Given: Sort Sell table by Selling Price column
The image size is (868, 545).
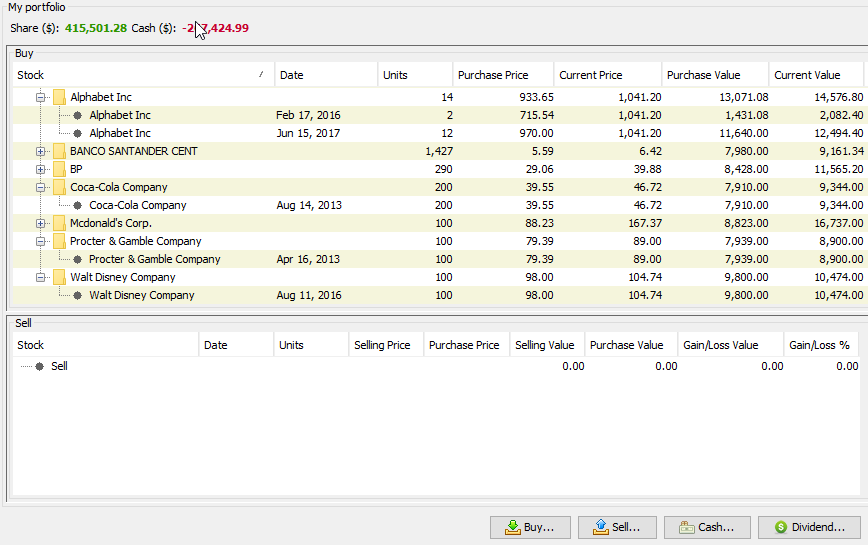Looking at the screenshot, I should [386, 345].
